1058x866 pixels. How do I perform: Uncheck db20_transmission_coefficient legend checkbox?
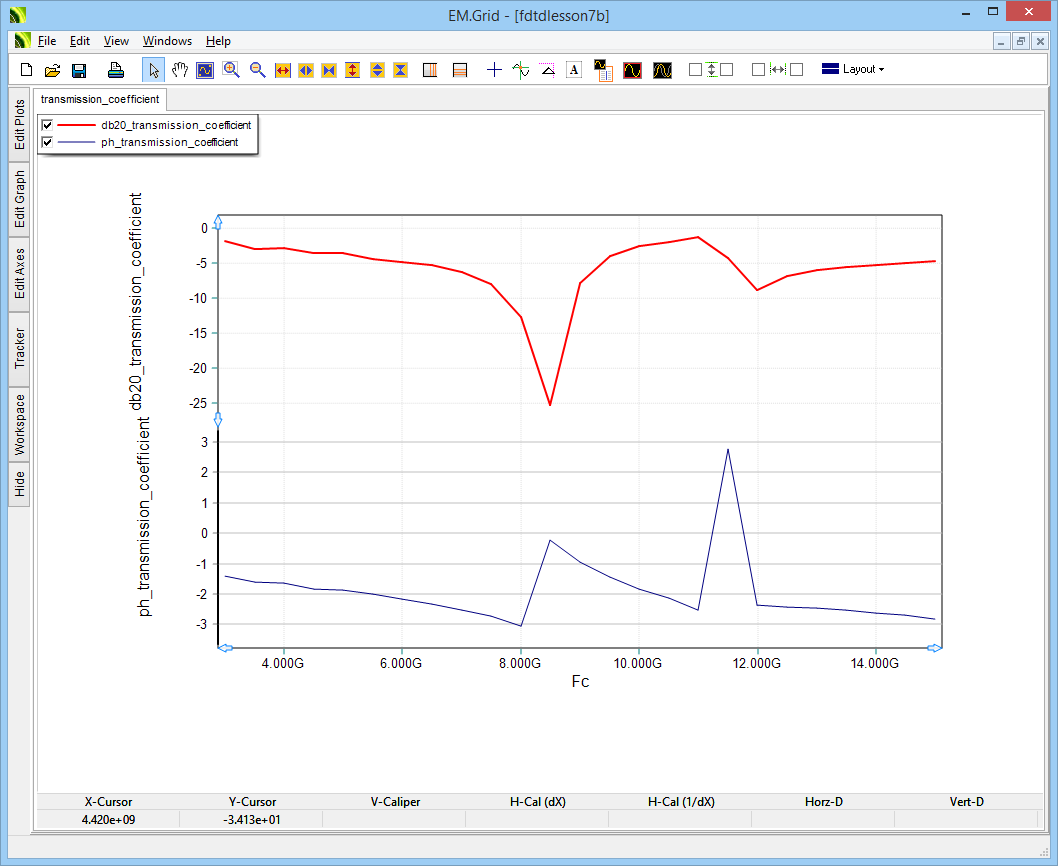click(47, 125)
